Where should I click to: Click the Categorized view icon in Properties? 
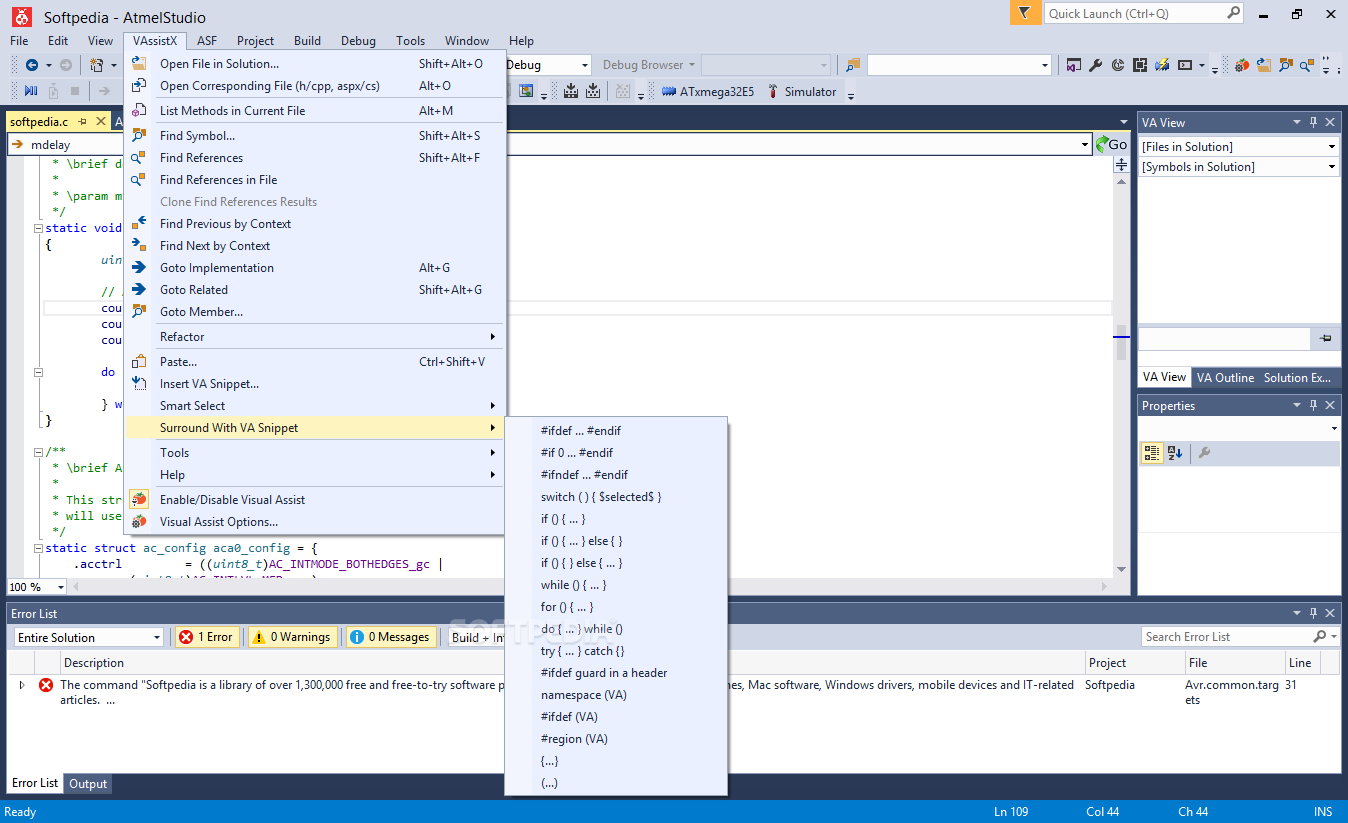(1152, 453)
